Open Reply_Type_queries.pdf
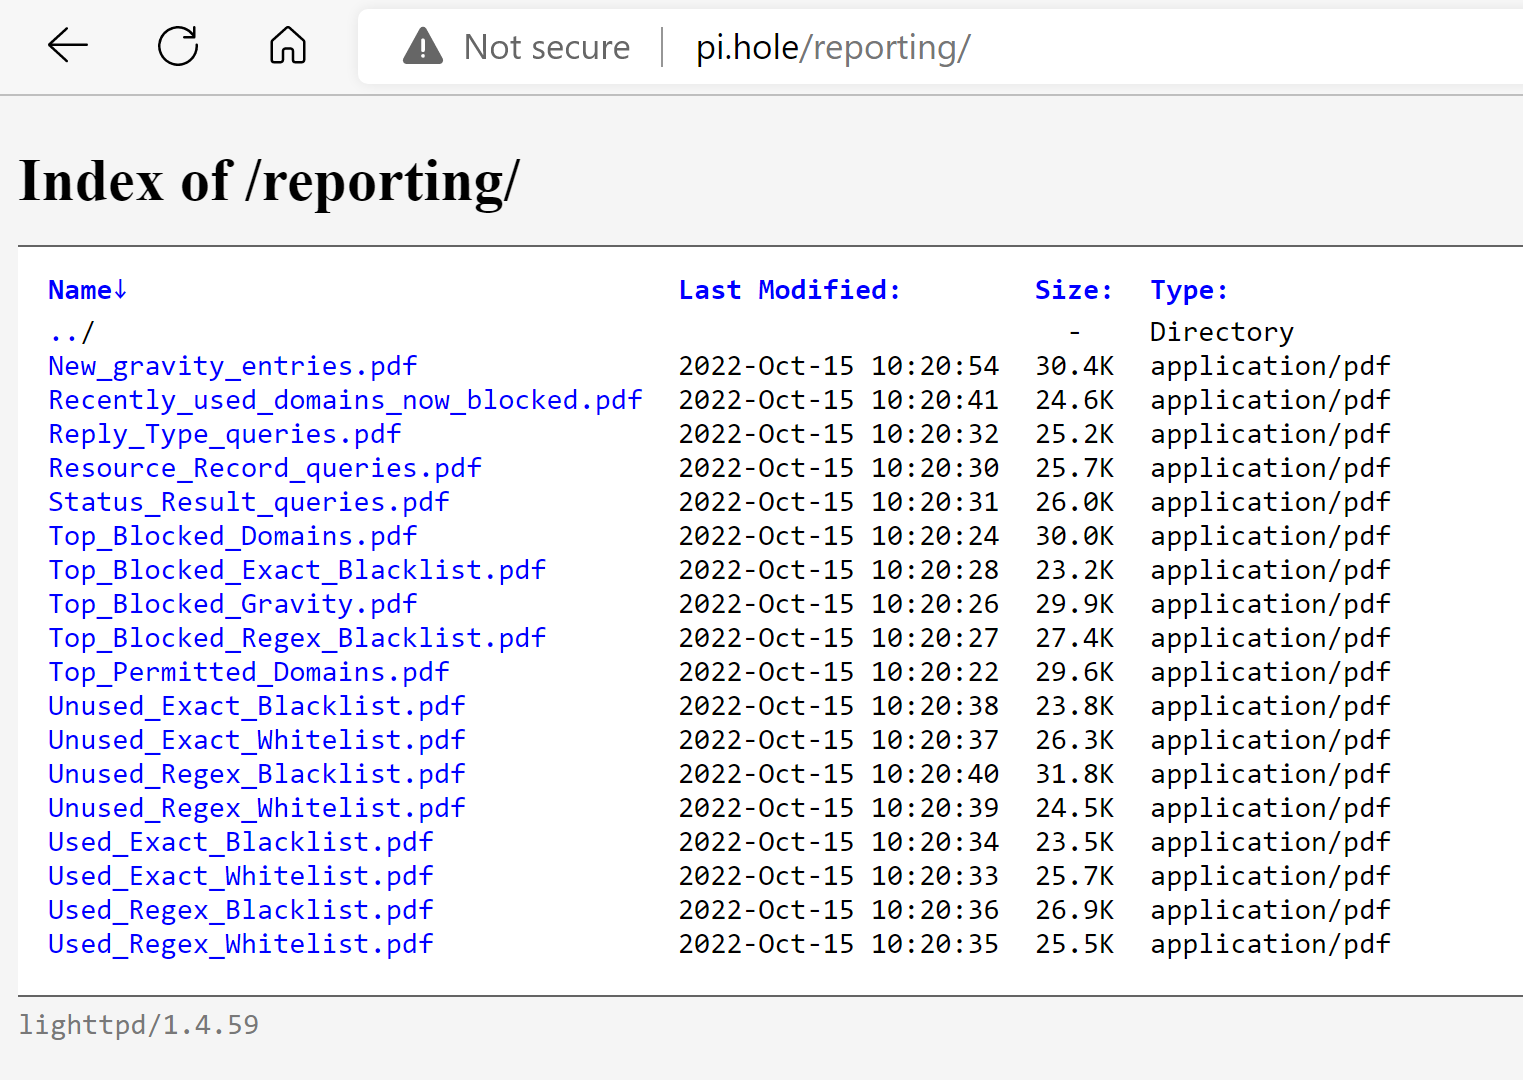1523x1080 pixels. [x=223, y=433]
